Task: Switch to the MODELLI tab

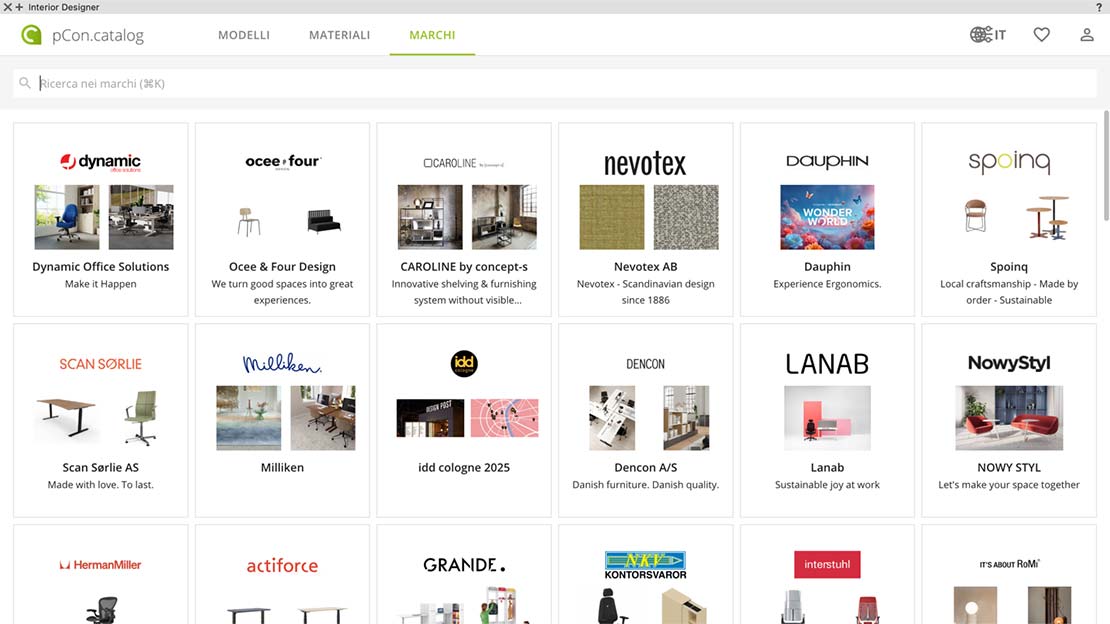Action: tap(244, 35)
